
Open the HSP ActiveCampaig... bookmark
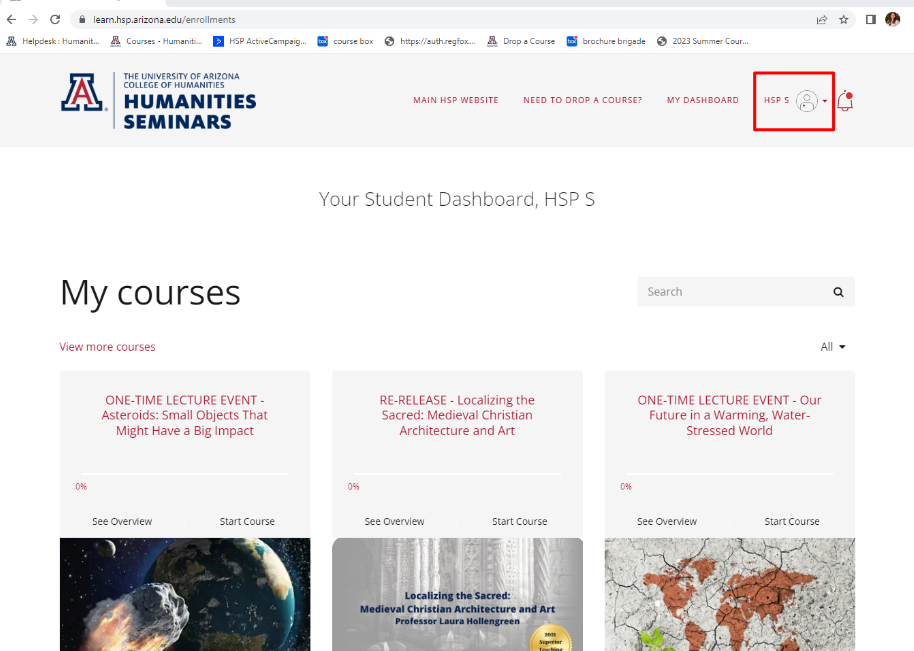pyautogui.click(x=260, y=41)
